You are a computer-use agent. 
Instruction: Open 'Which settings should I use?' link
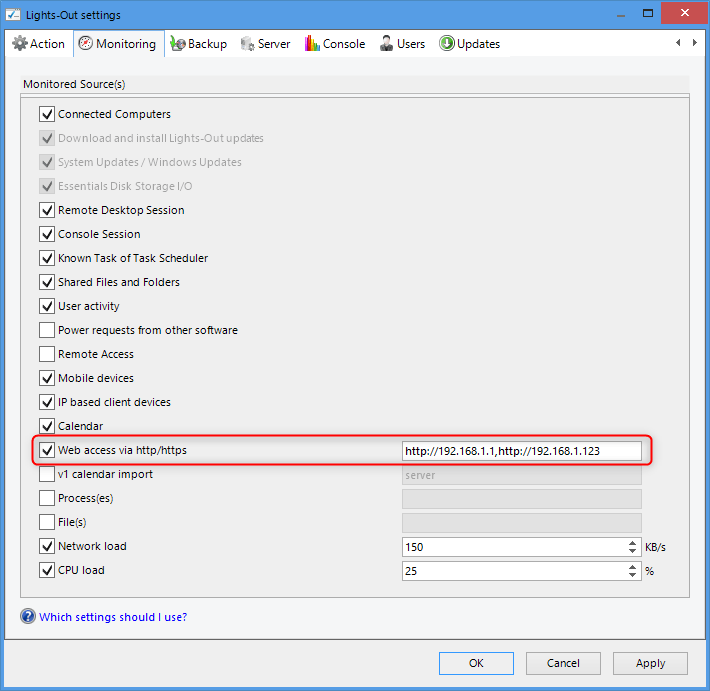(x=113, y=617)
